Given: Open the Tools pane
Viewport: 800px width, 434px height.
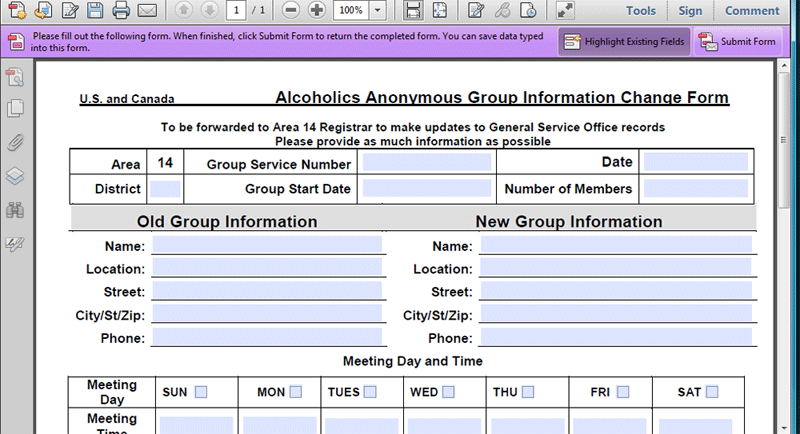Looking at the screenshot, I should [641, 11].
